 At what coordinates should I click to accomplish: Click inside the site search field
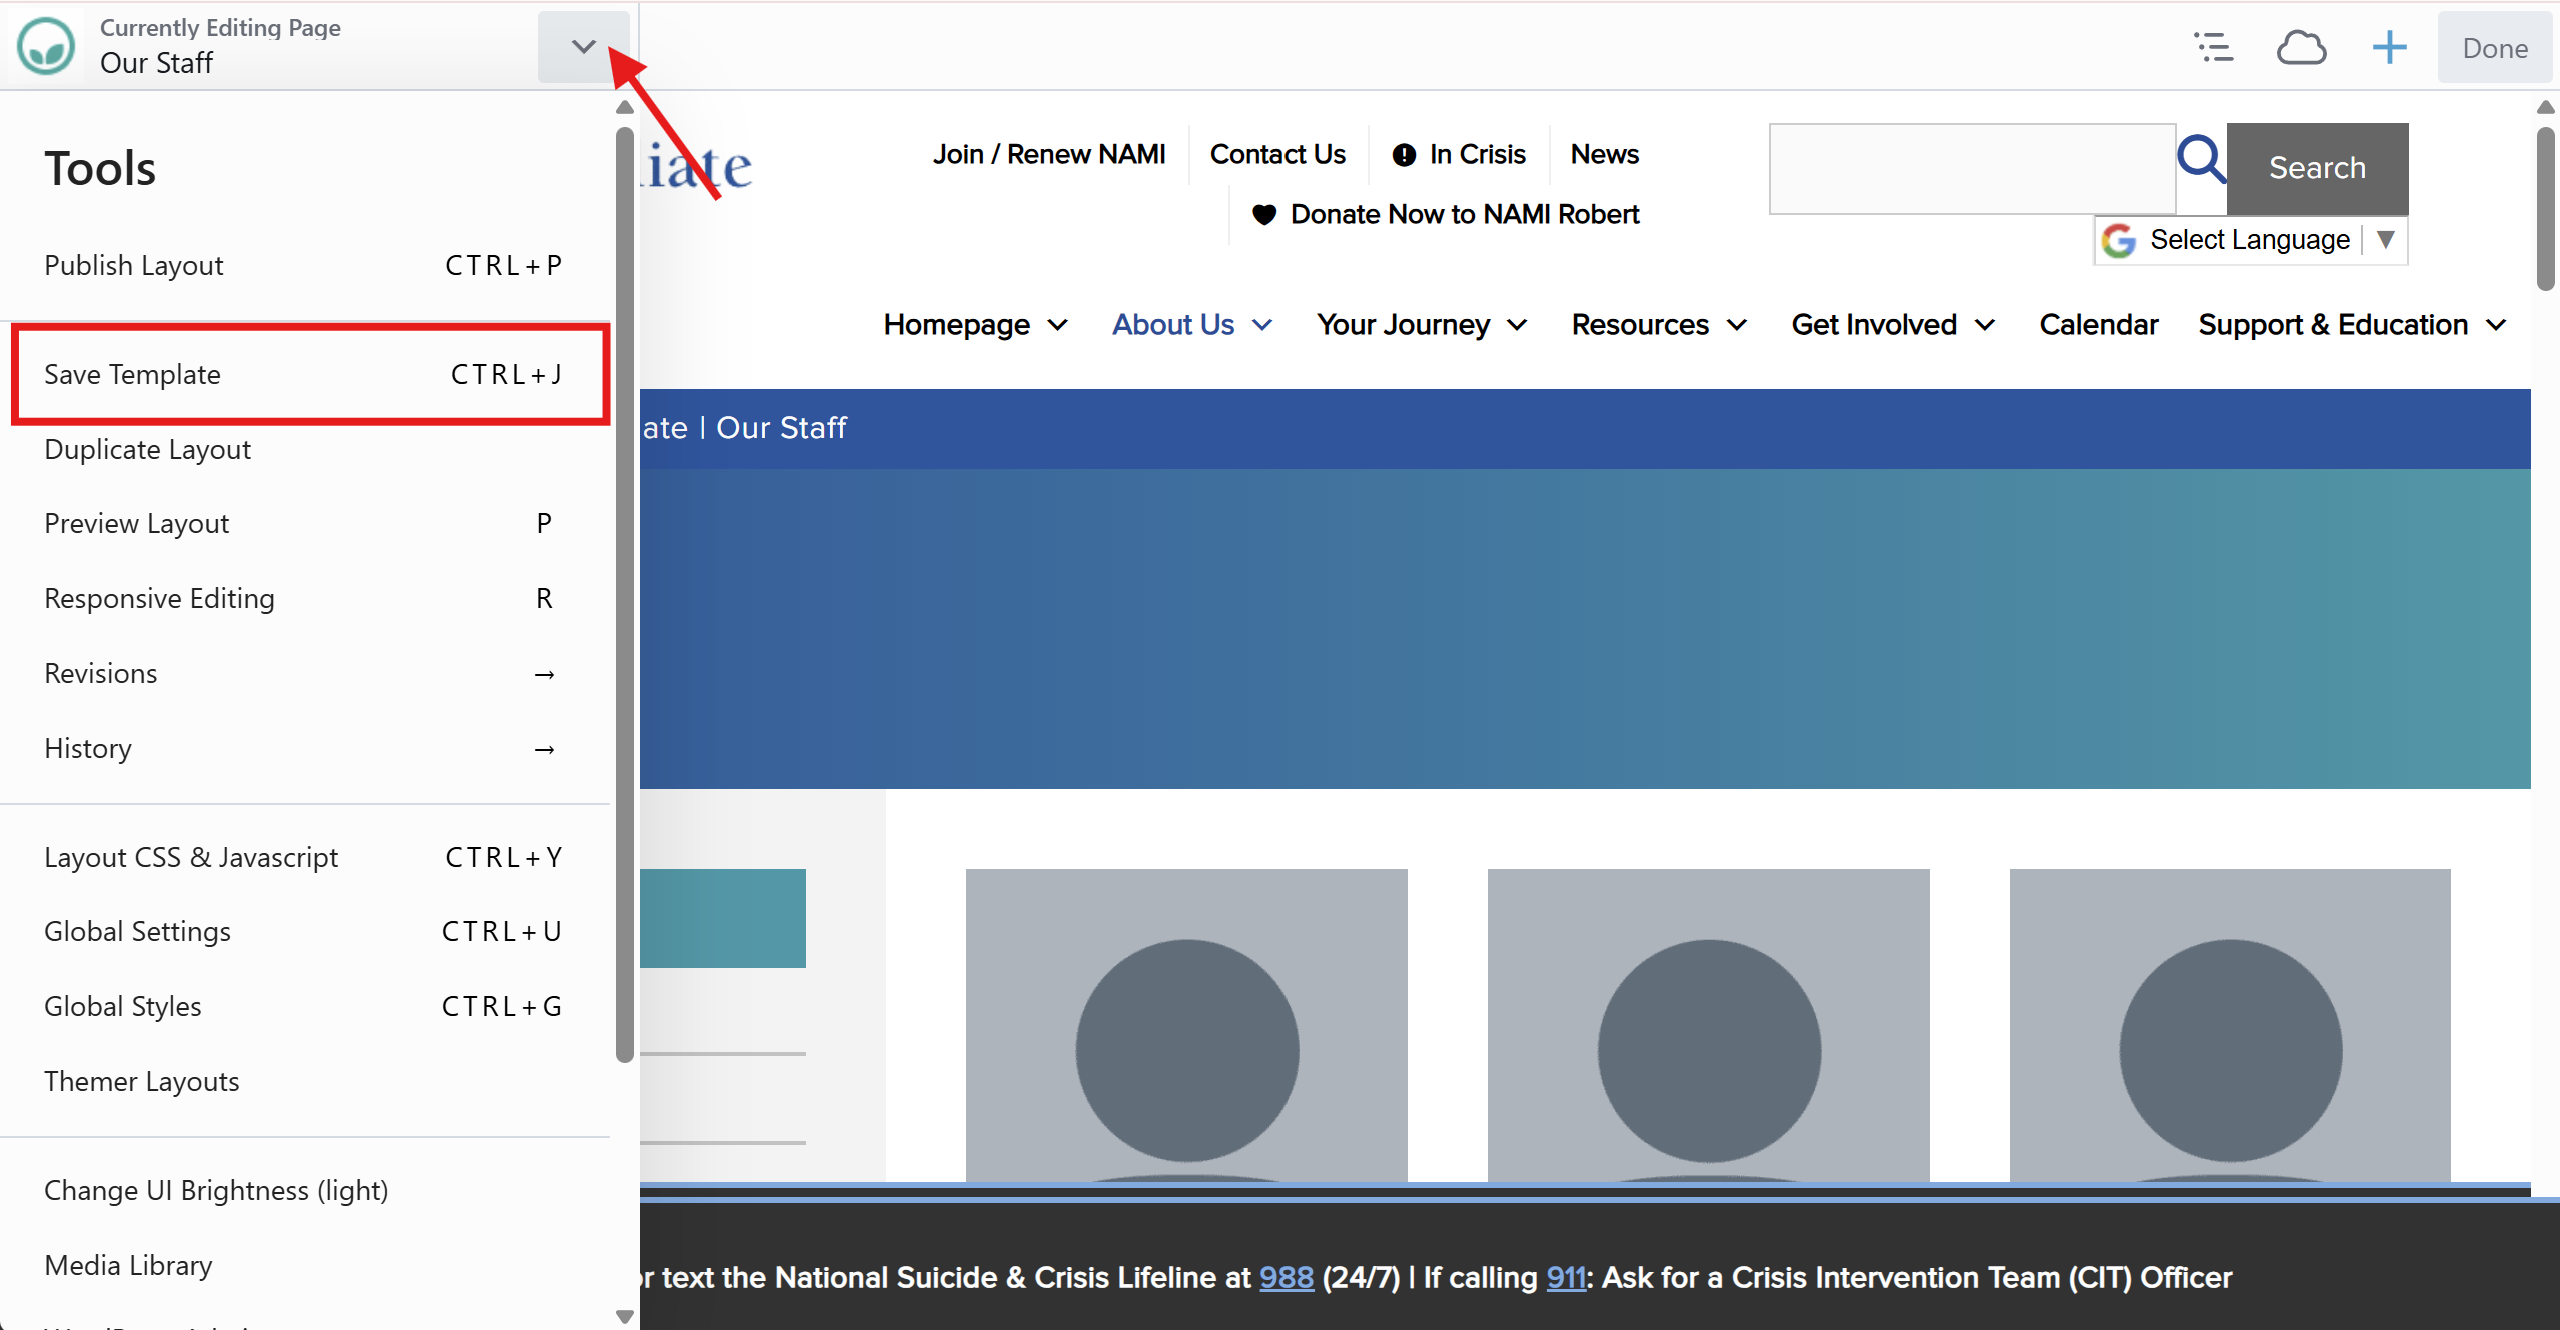[1972, 168]
